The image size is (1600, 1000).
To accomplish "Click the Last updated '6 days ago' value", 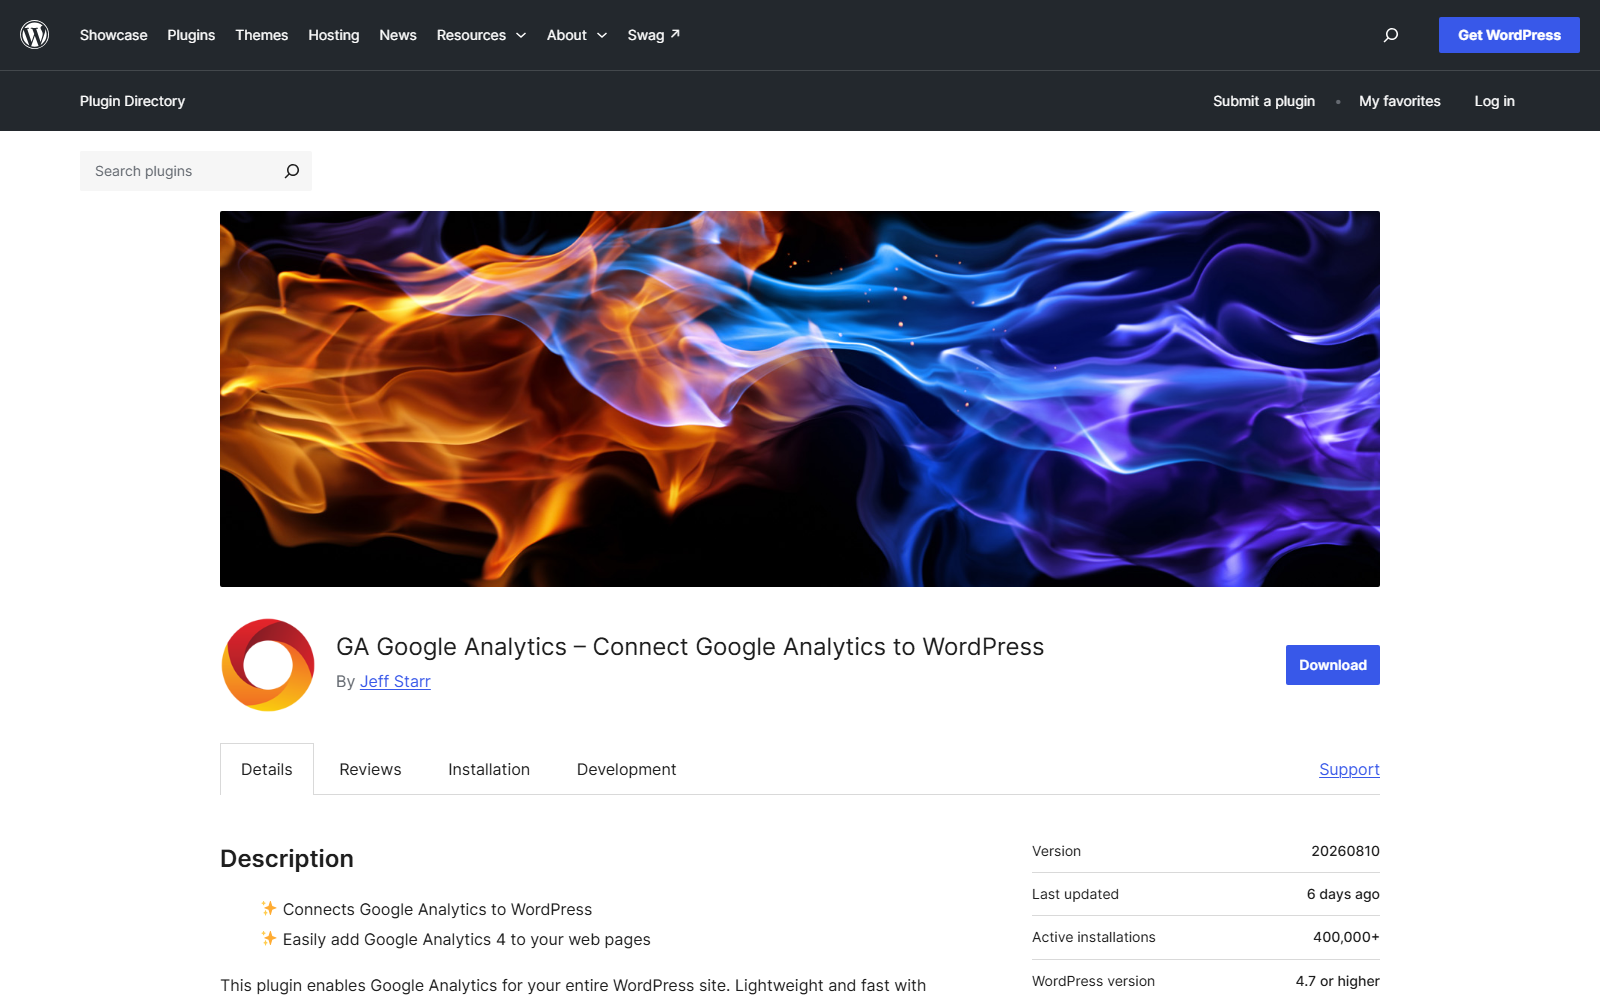I will pos(1343,894).
